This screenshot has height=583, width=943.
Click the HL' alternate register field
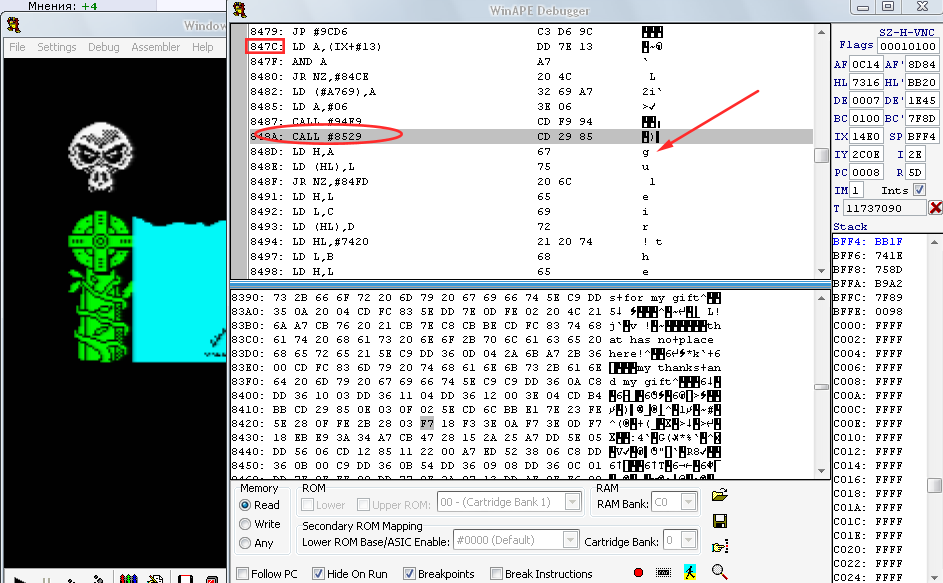pos(921,82)
